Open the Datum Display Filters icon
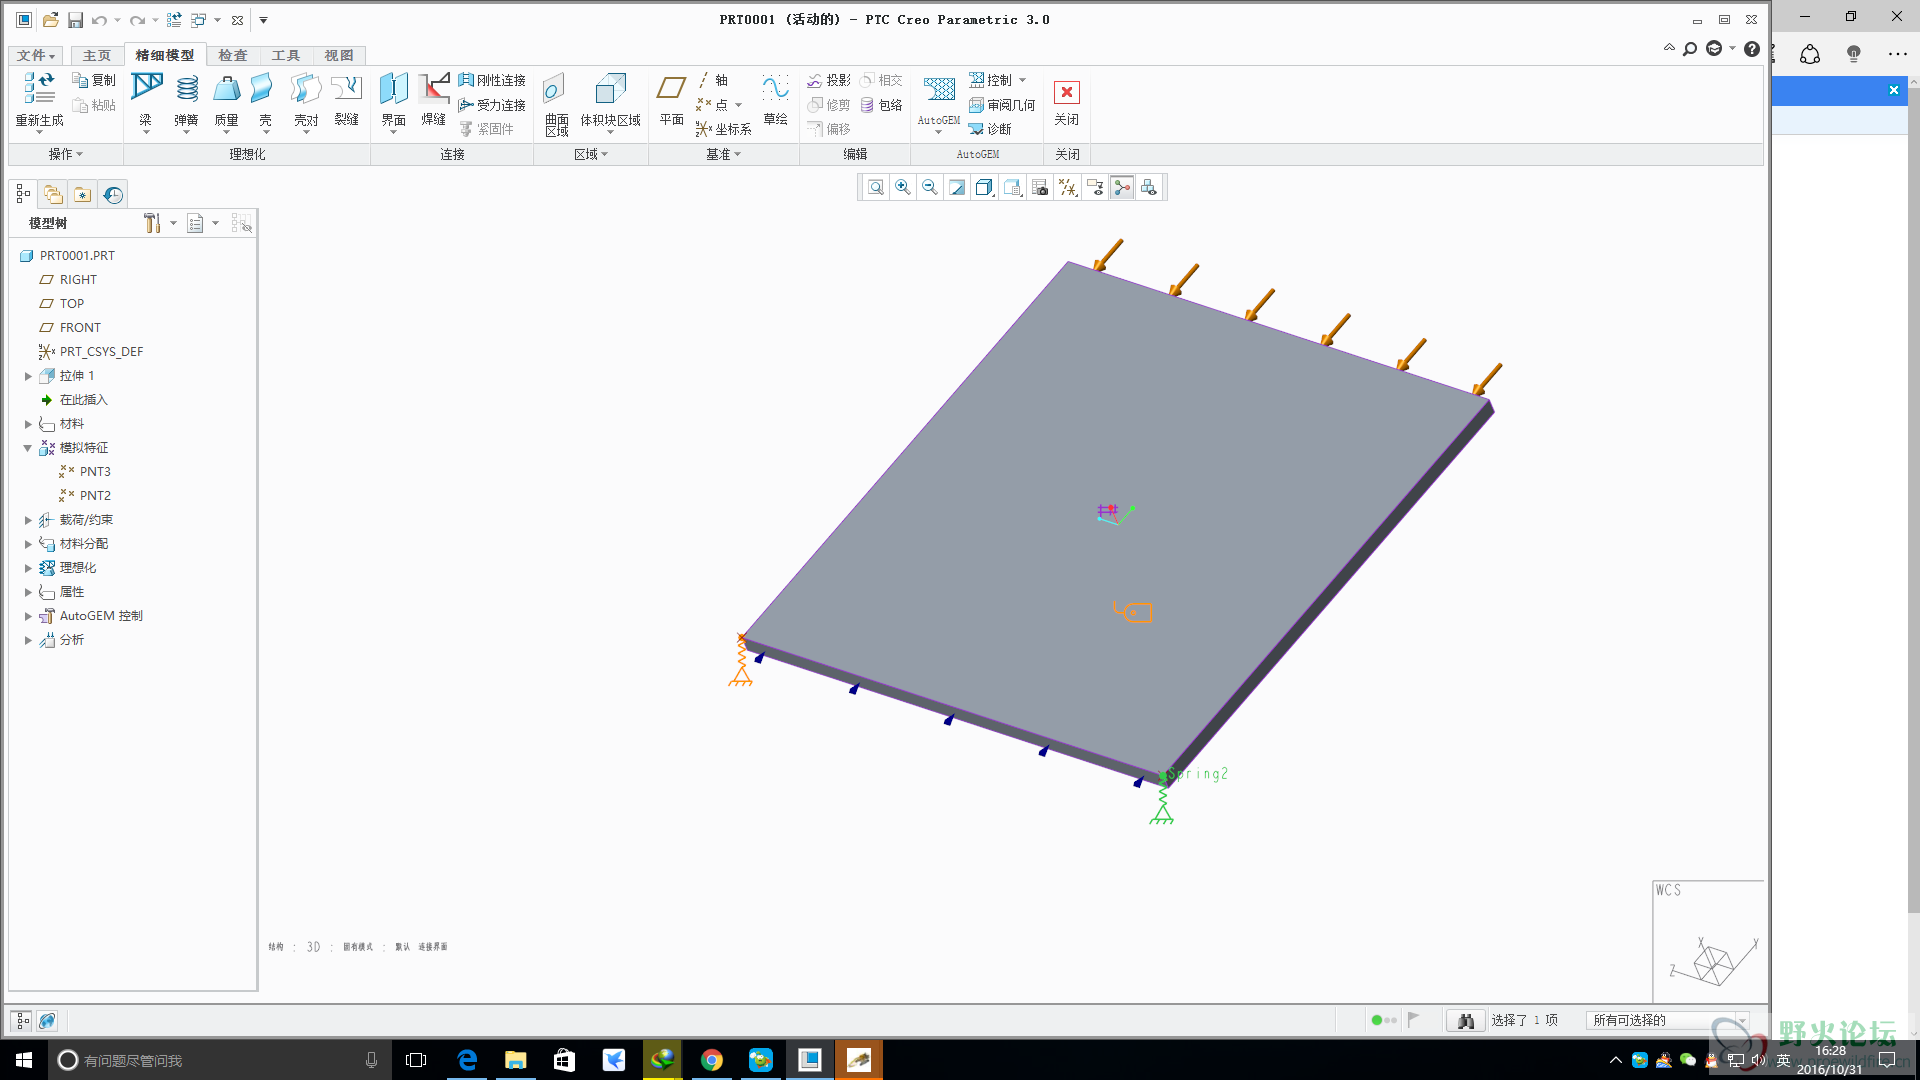The image size is (1920, 1080). click(1068, 188)
